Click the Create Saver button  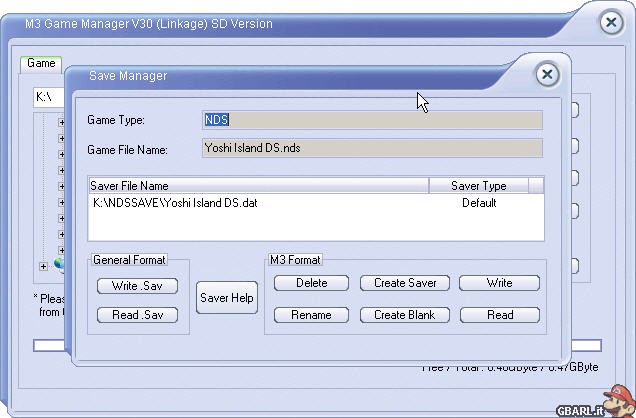pos(405,283)
